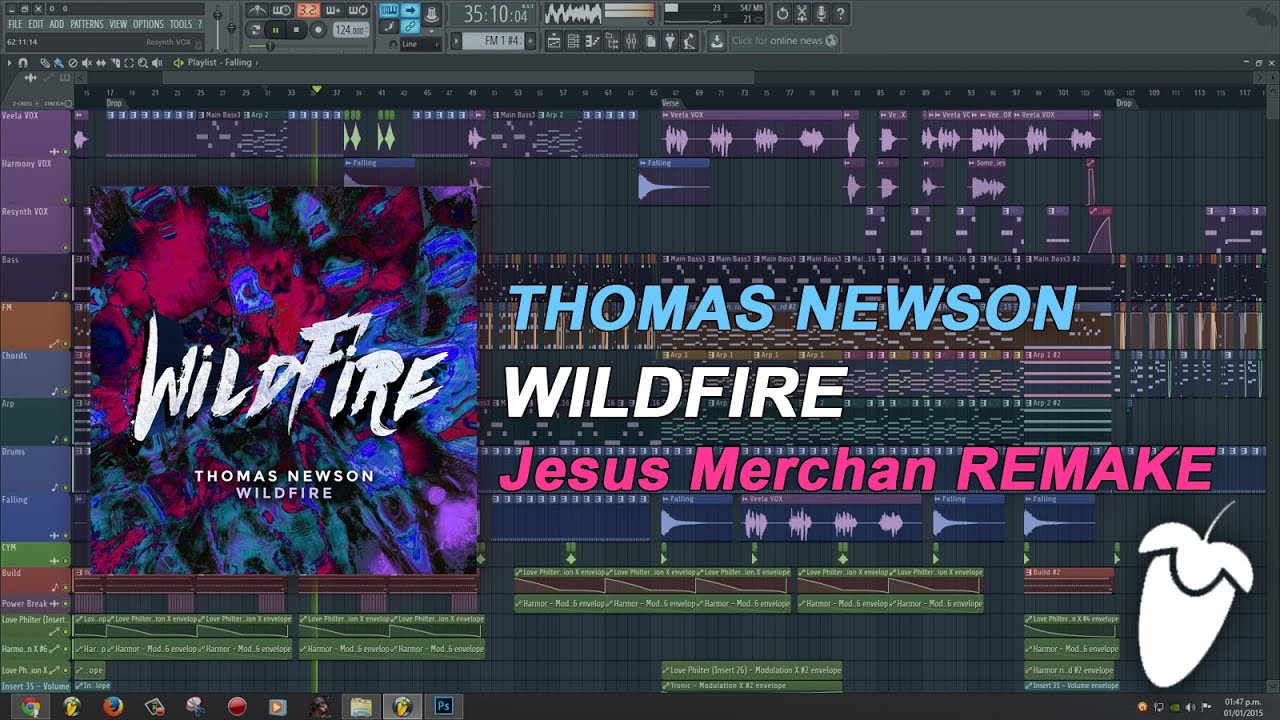Click the Verse timeline marker
Viewport: 1280px width, 720px height.
[x=670, y=103]
